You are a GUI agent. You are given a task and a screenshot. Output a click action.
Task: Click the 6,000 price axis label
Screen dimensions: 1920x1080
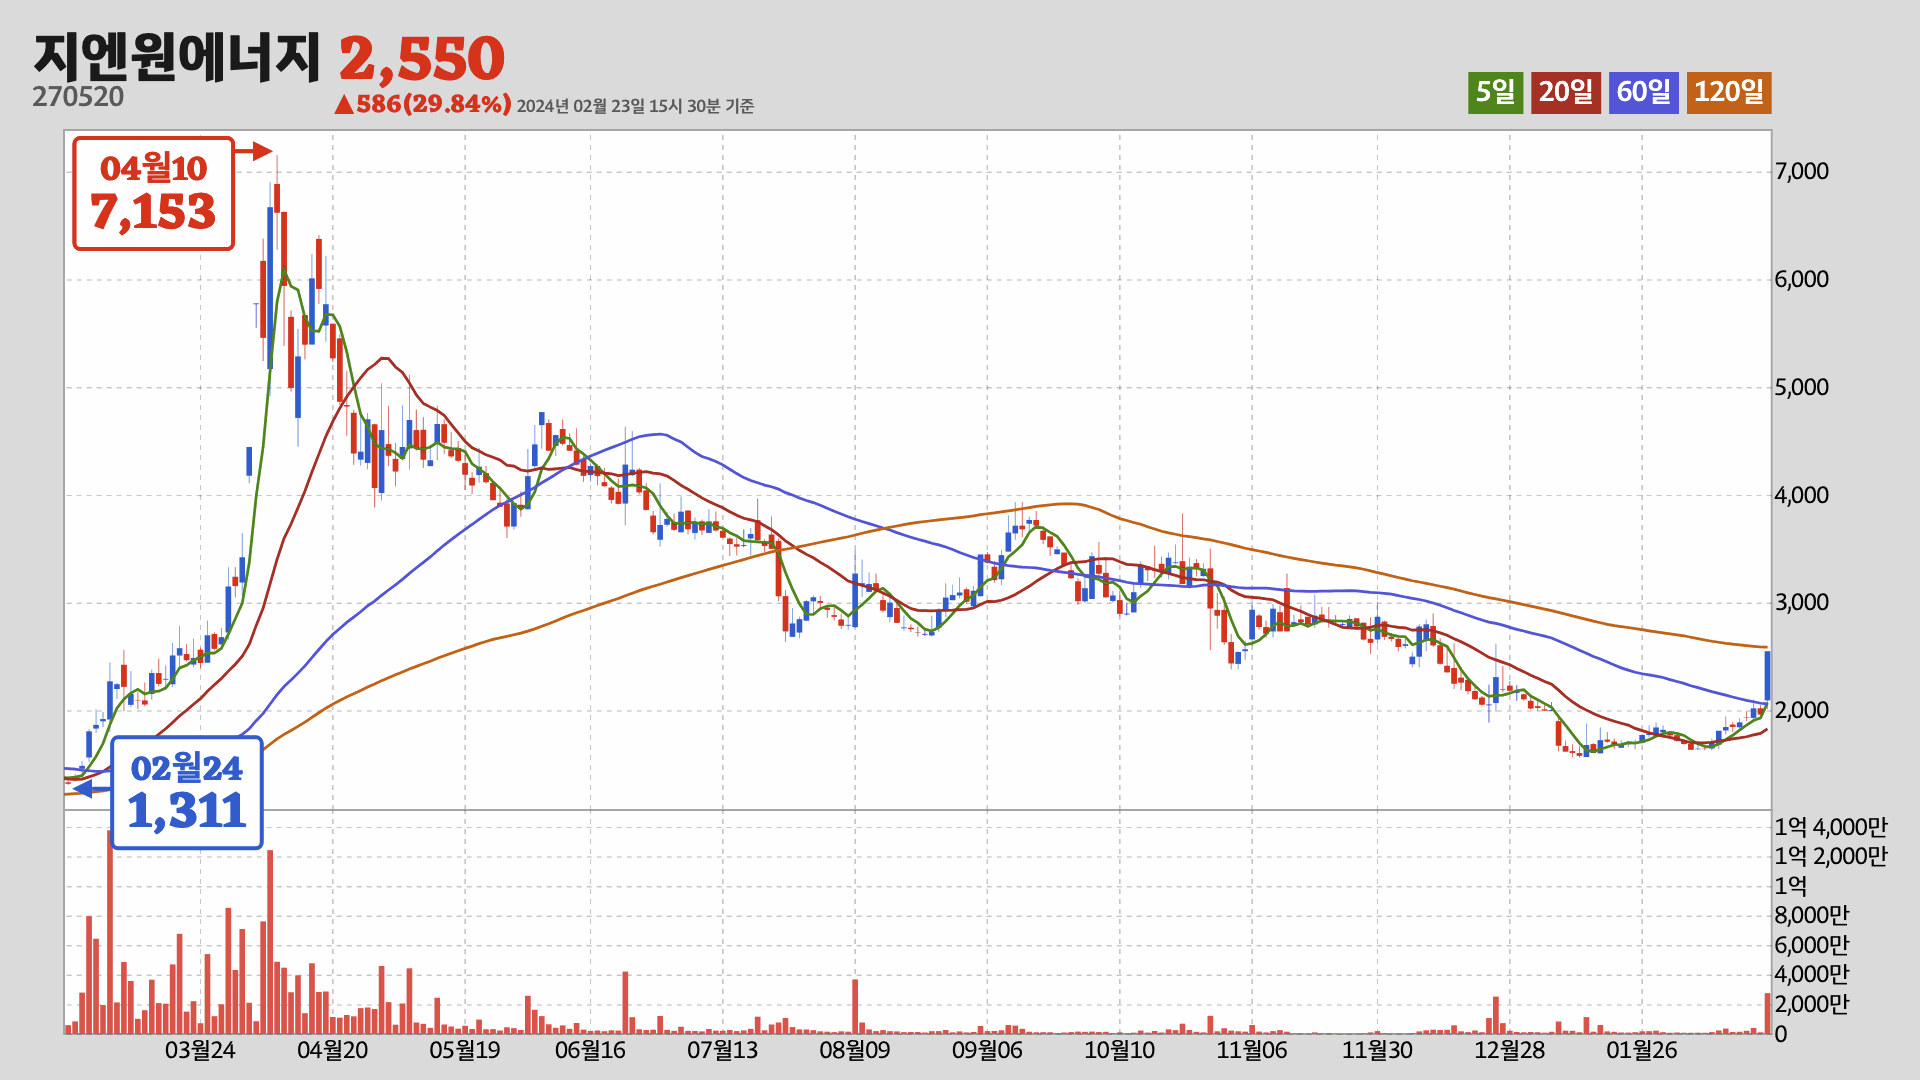click(x=1801, y=280)
